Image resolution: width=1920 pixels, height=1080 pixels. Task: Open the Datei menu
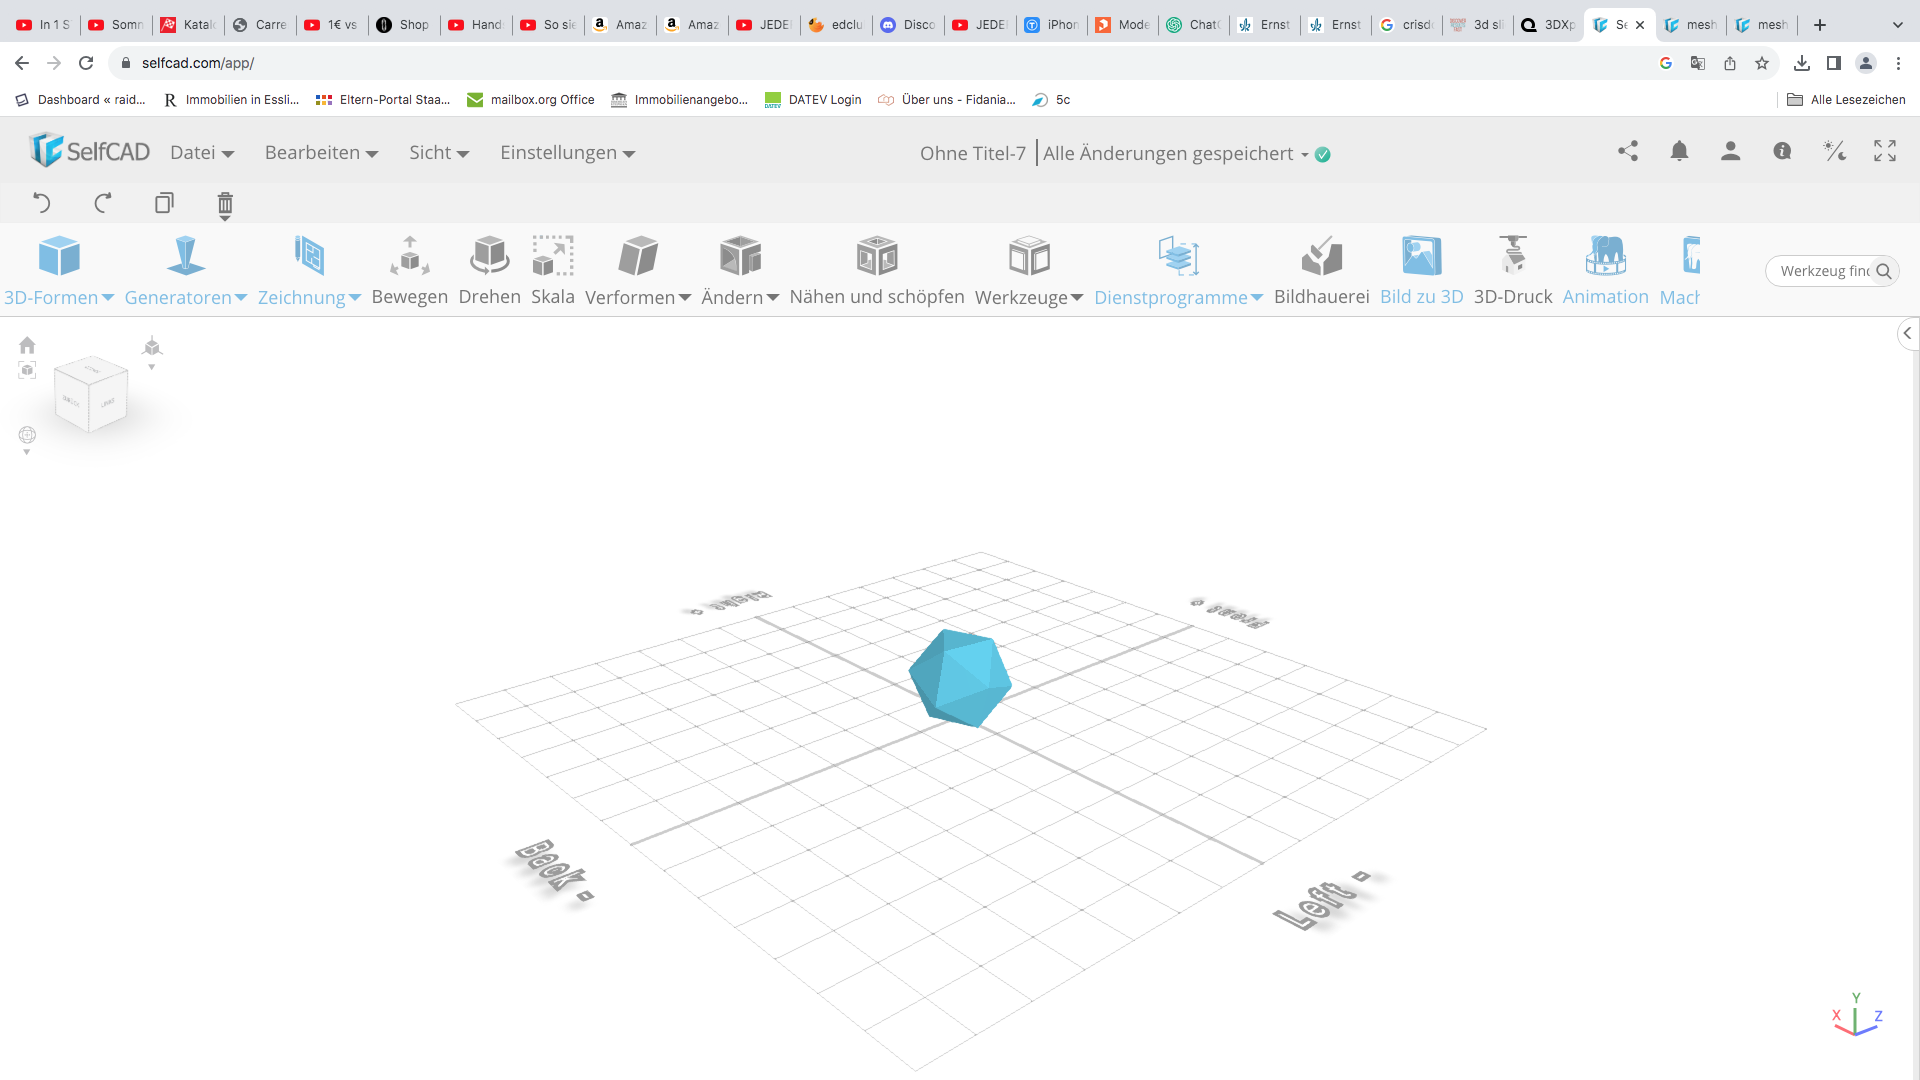[x=202, y=153]
